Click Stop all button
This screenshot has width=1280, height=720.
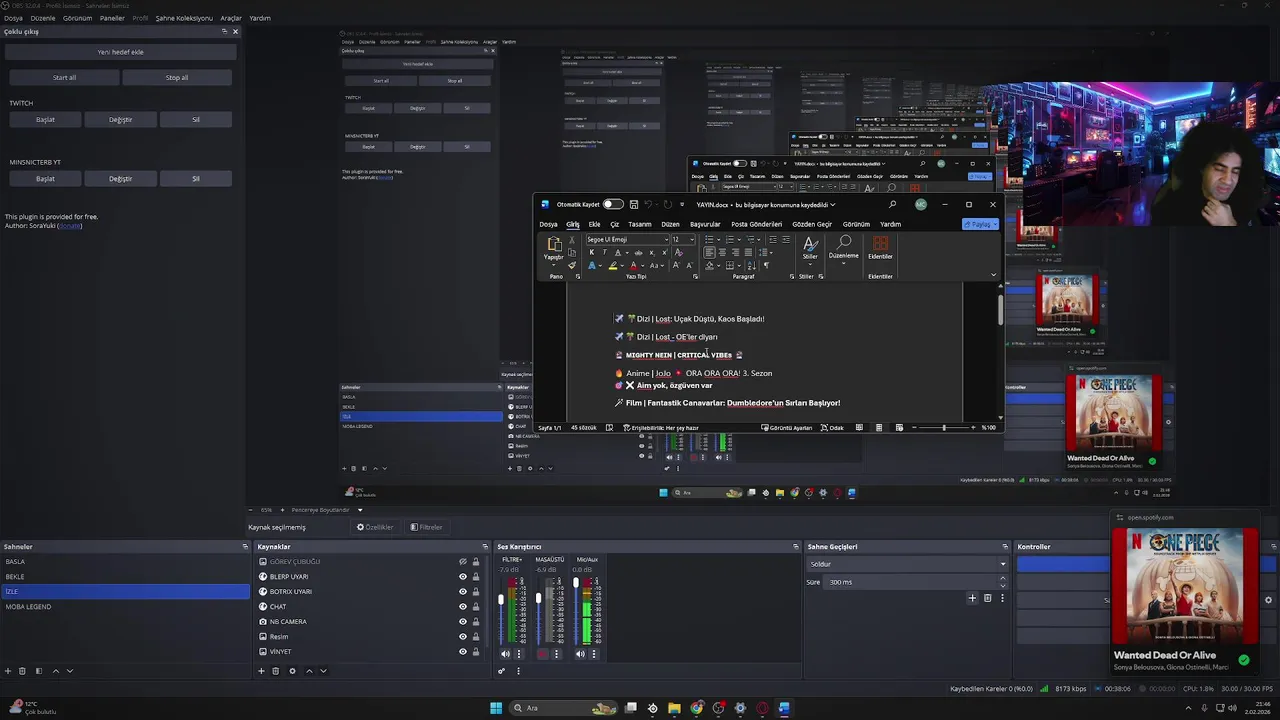point(177,77)
